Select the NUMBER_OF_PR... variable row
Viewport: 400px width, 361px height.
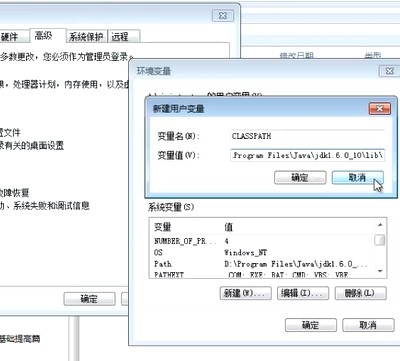[x=262, y=241]
